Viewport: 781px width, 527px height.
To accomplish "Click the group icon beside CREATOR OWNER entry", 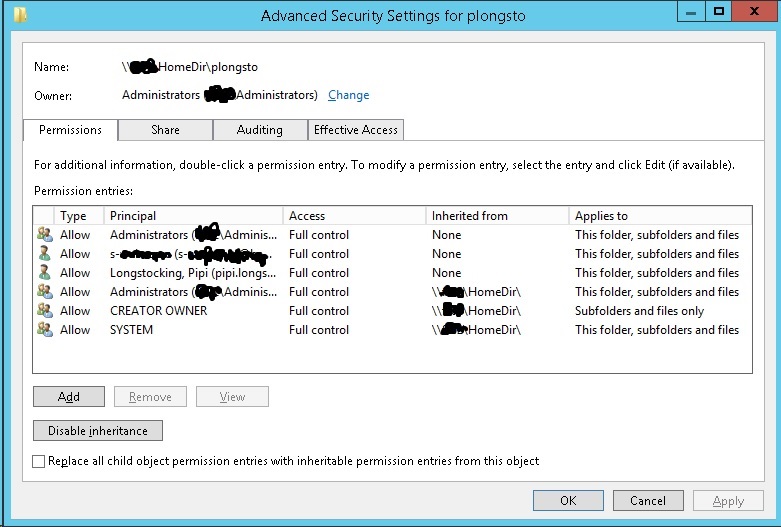I will point(45,310).
